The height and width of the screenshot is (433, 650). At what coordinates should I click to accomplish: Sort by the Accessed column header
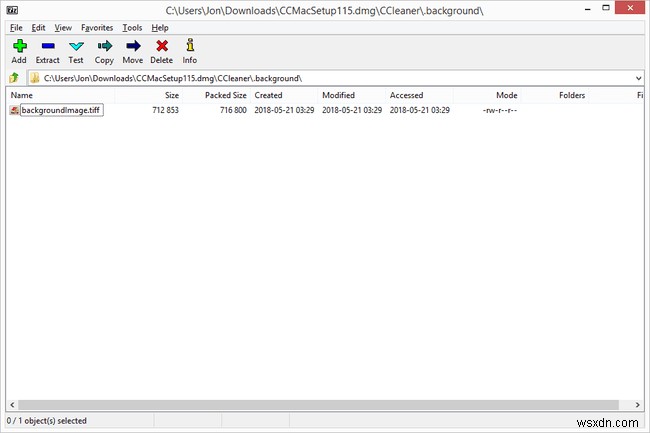click(x=419, y=95)
